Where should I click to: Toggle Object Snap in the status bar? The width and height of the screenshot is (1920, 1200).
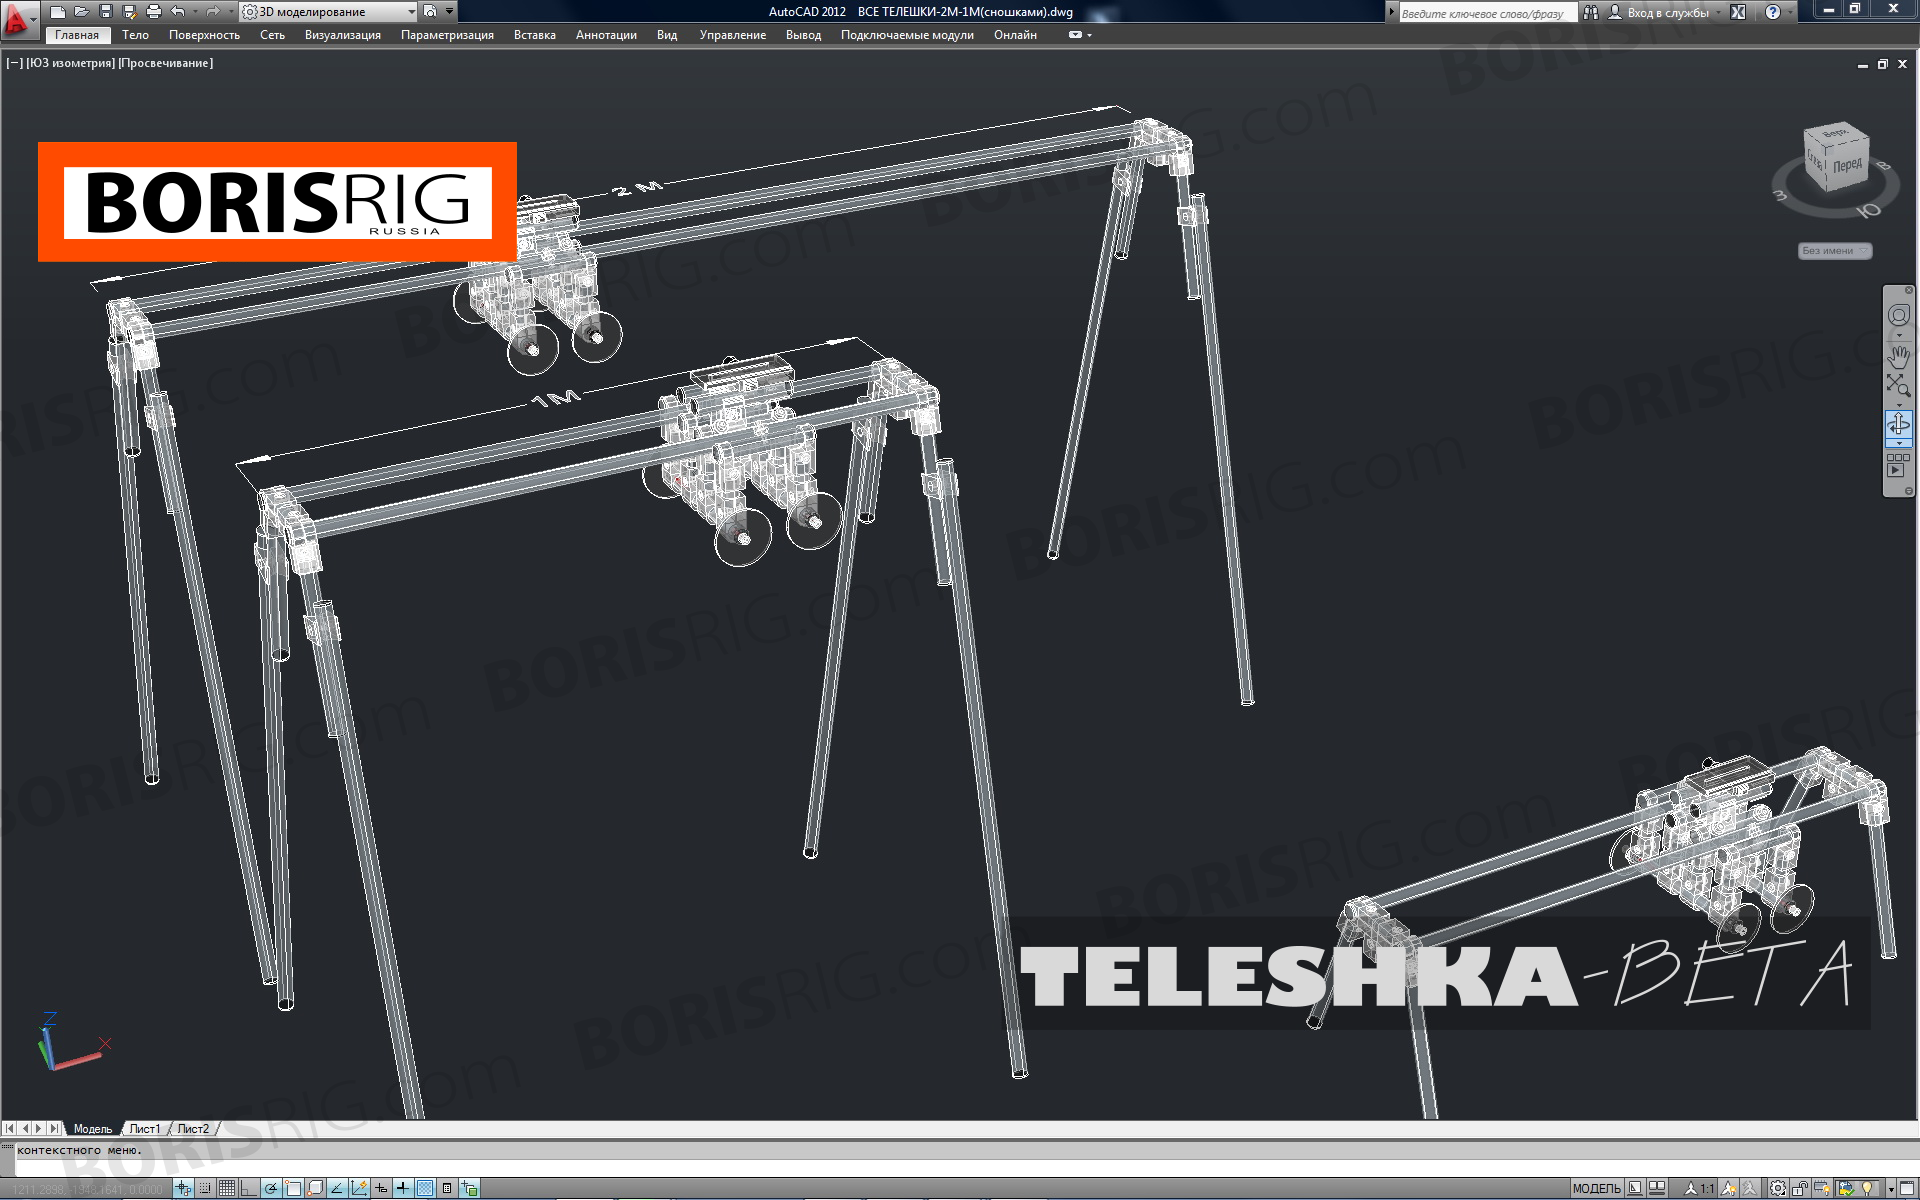pyautogui.click(x=293, y=1188)
